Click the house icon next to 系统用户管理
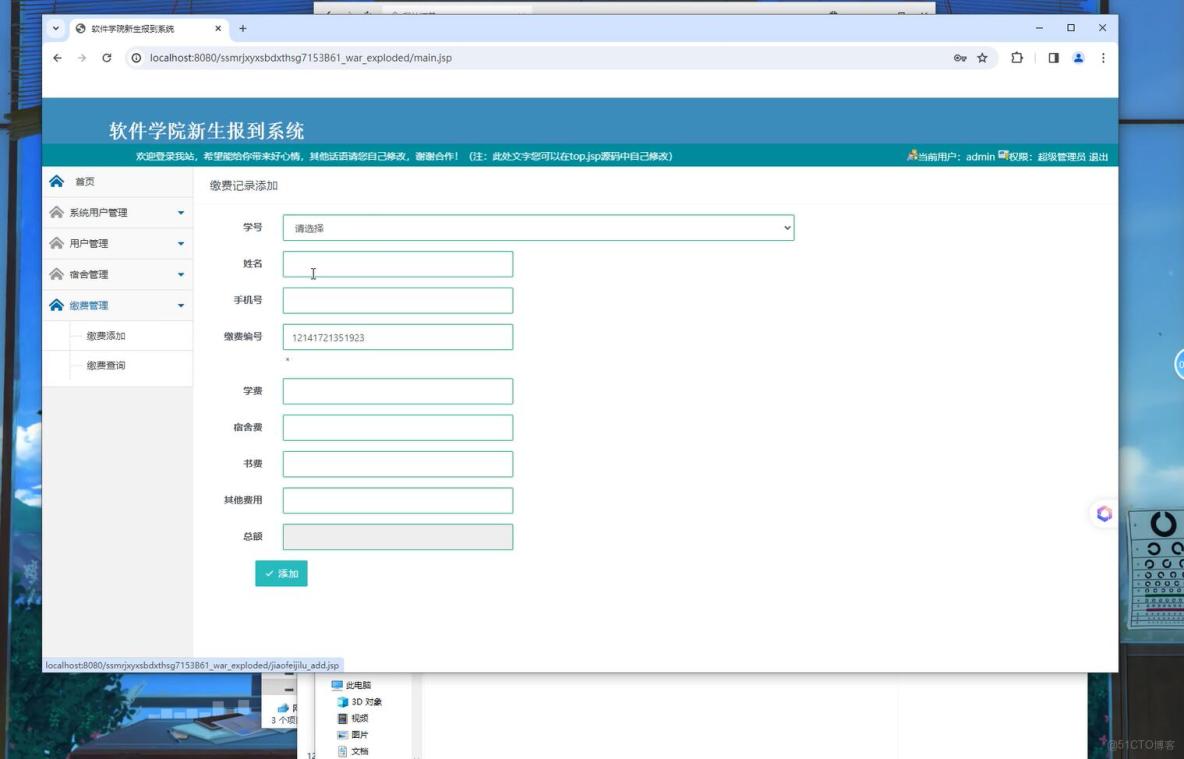 55,212
